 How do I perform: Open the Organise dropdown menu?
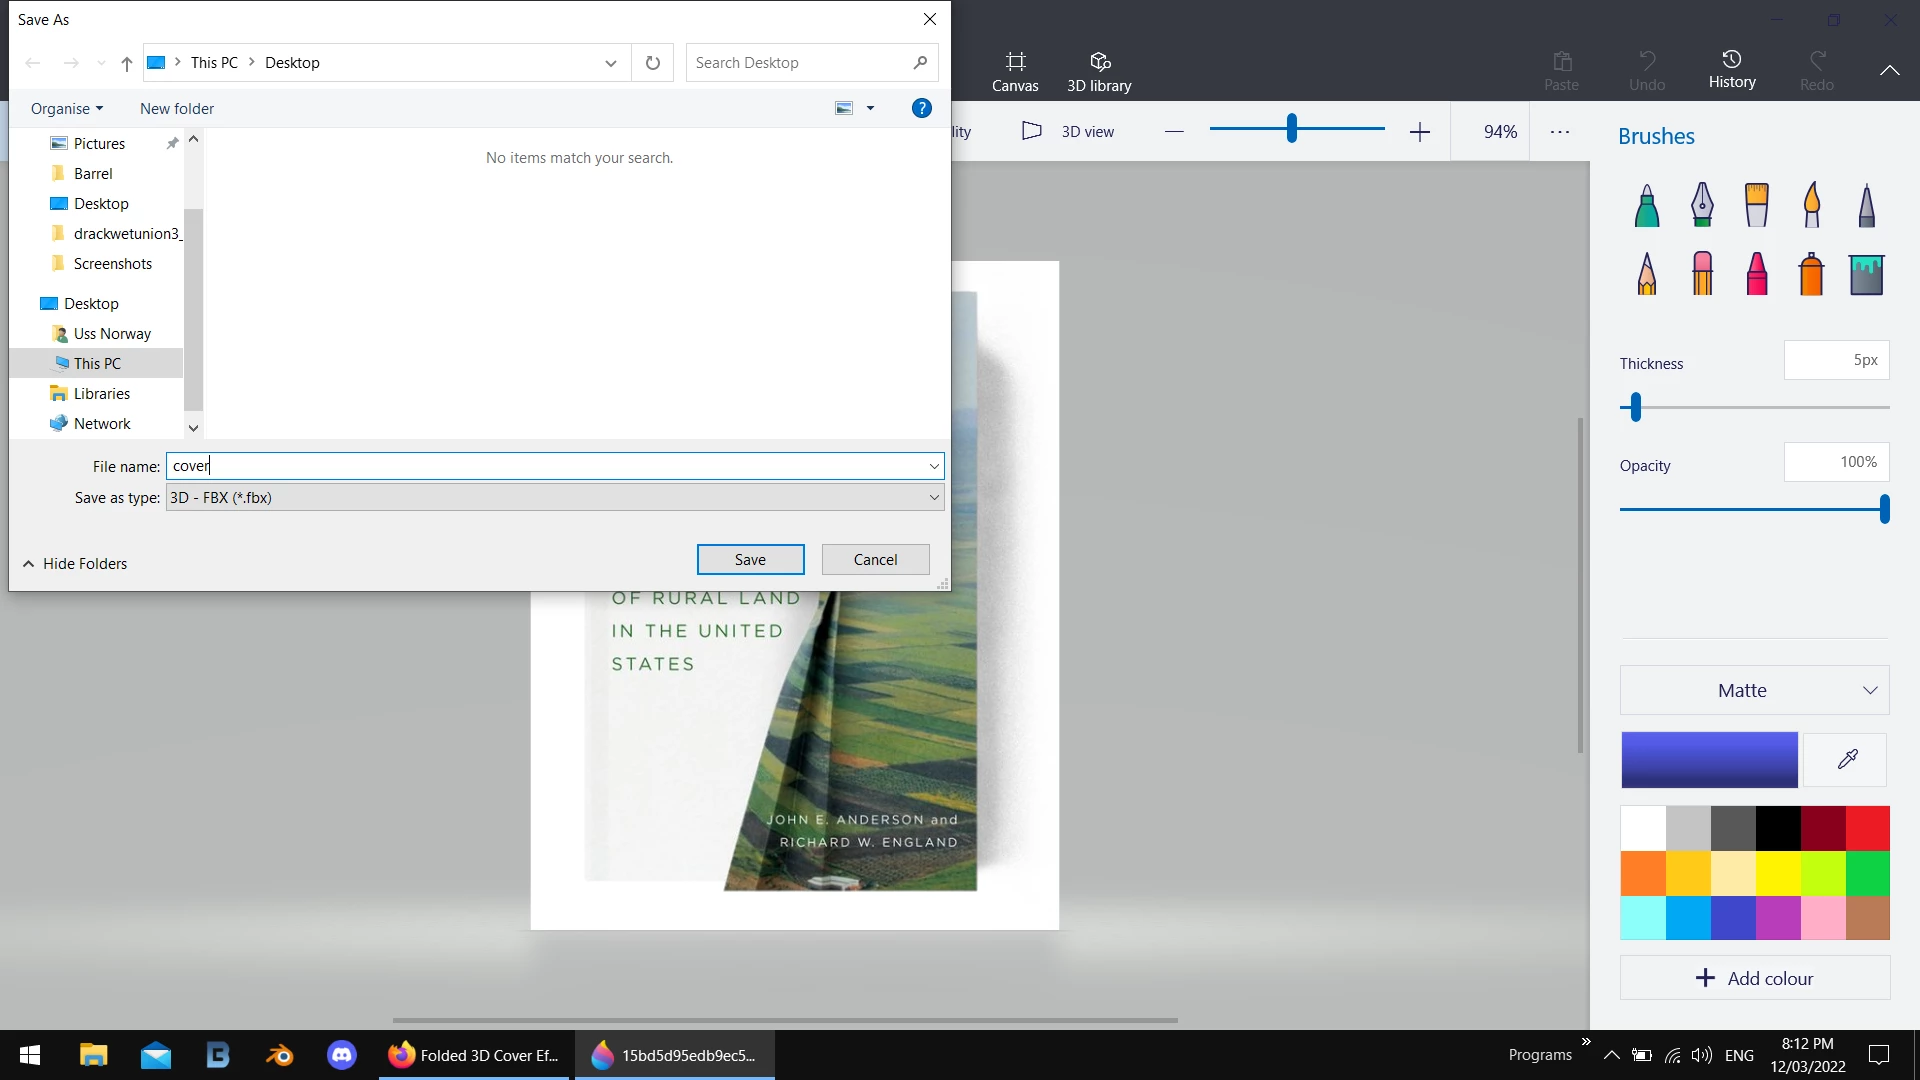coord(66,108)
